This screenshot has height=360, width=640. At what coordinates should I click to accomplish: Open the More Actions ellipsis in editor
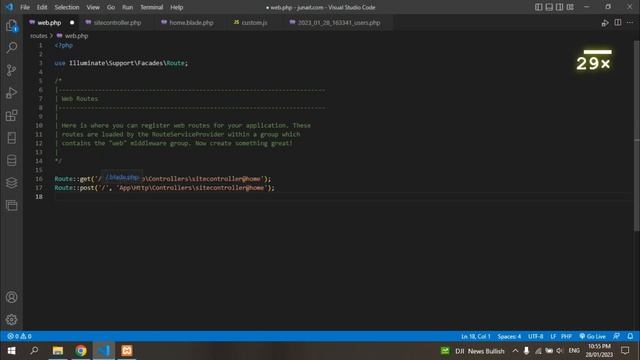coord(630,23)
